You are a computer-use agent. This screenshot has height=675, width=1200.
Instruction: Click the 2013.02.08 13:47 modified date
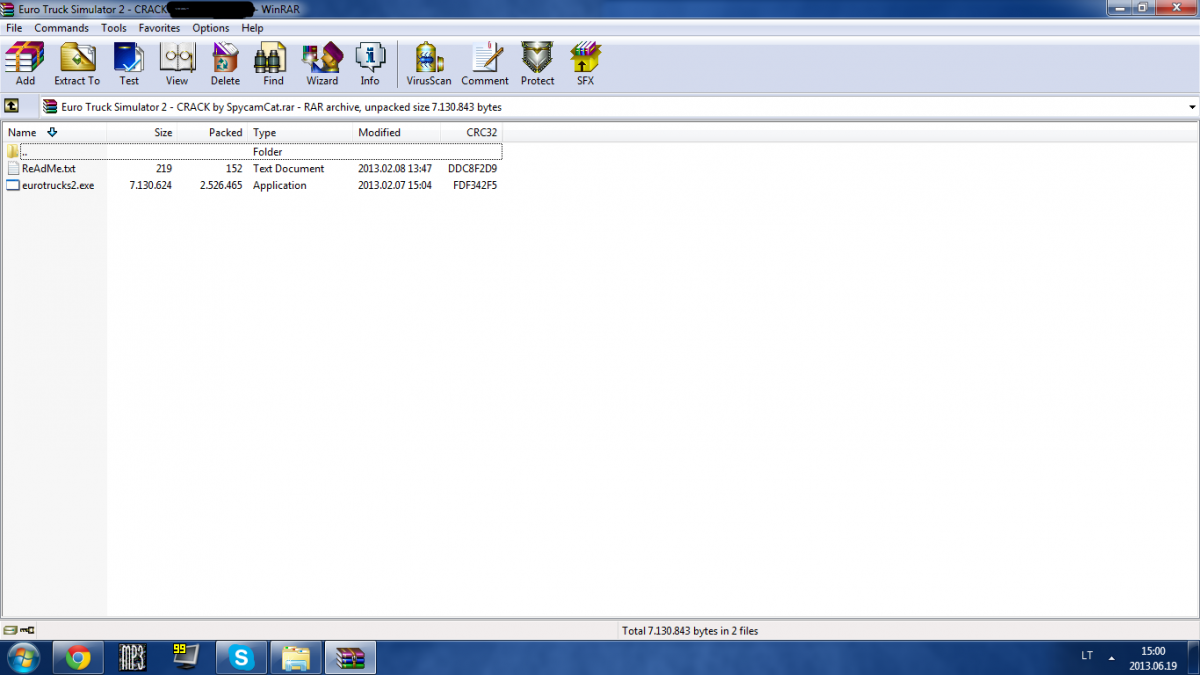pyautogui.click(x=395, y=169)
